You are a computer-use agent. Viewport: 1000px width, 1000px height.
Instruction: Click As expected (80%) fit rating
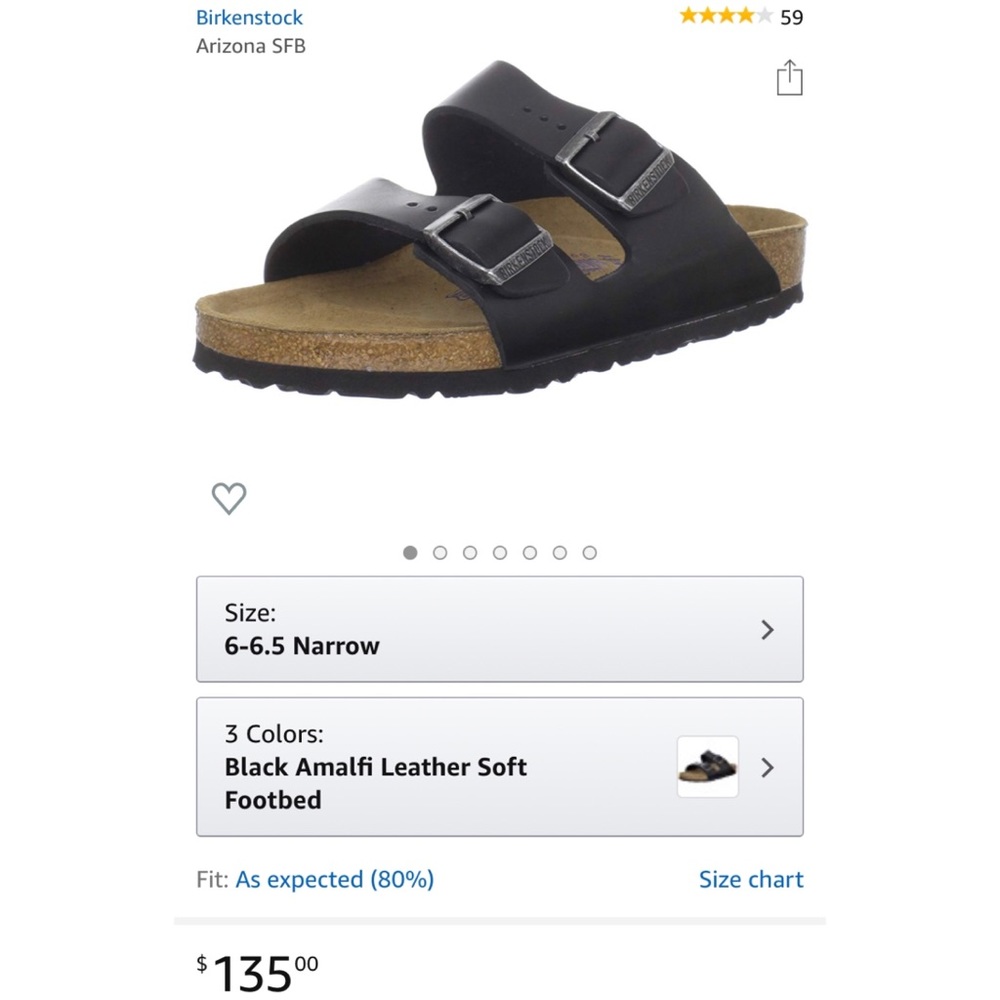(x=334, y=879)
